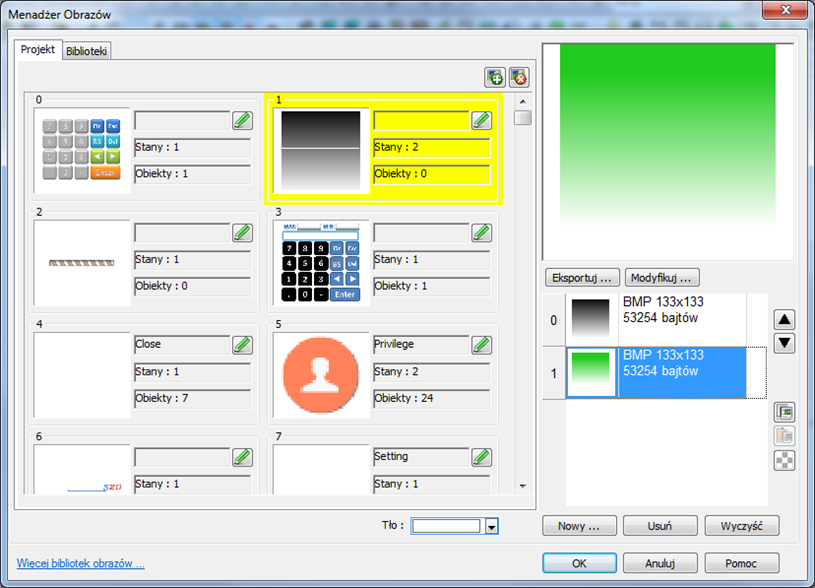
Task: Click the image list scrollbar down arrow
Action: 523,486
